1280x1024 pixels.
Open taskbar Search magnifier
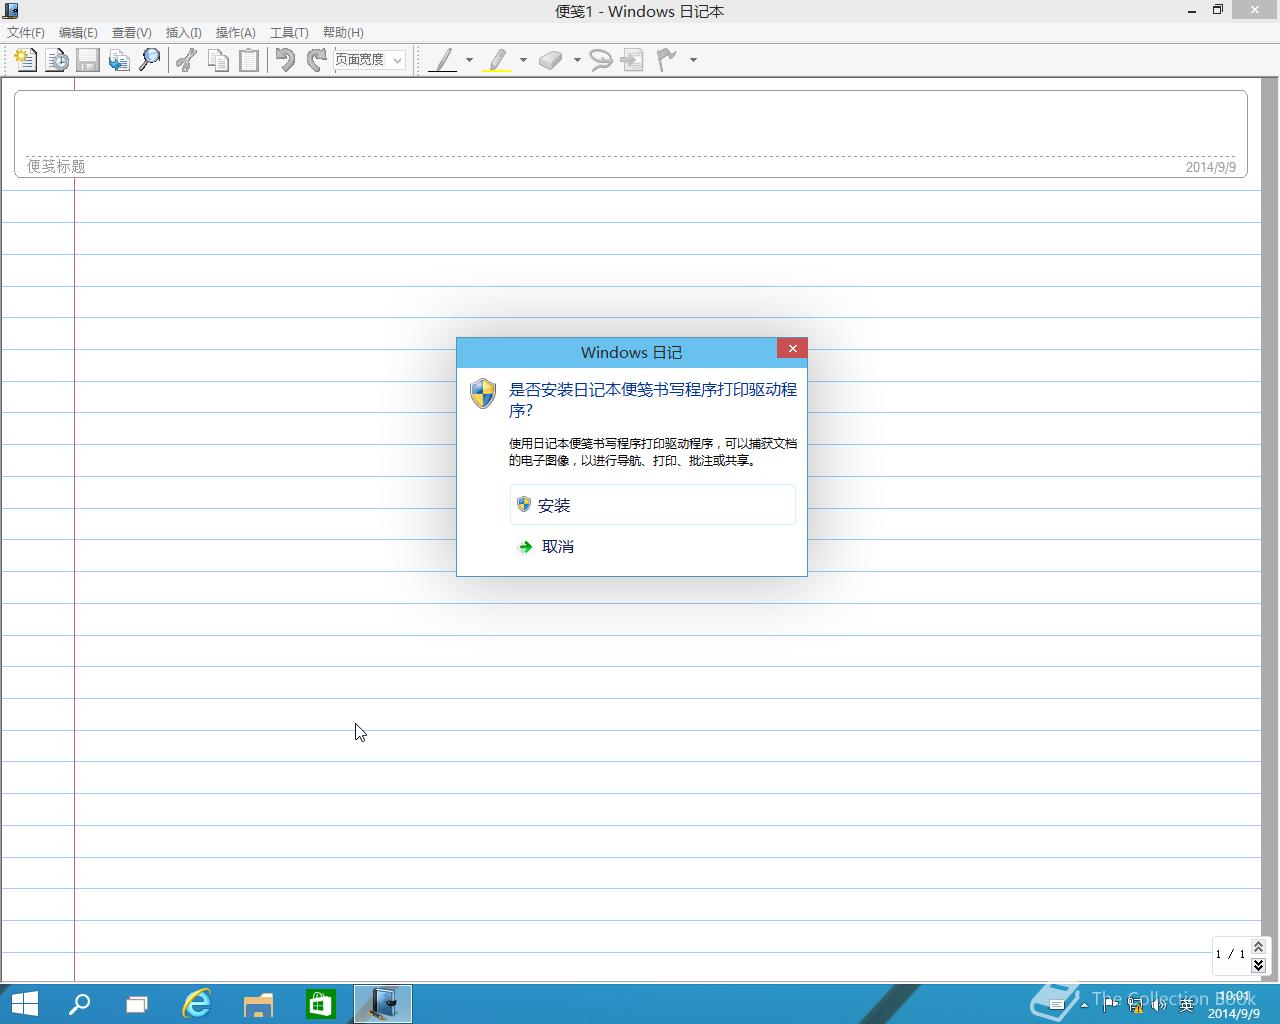coord(79,1004)
